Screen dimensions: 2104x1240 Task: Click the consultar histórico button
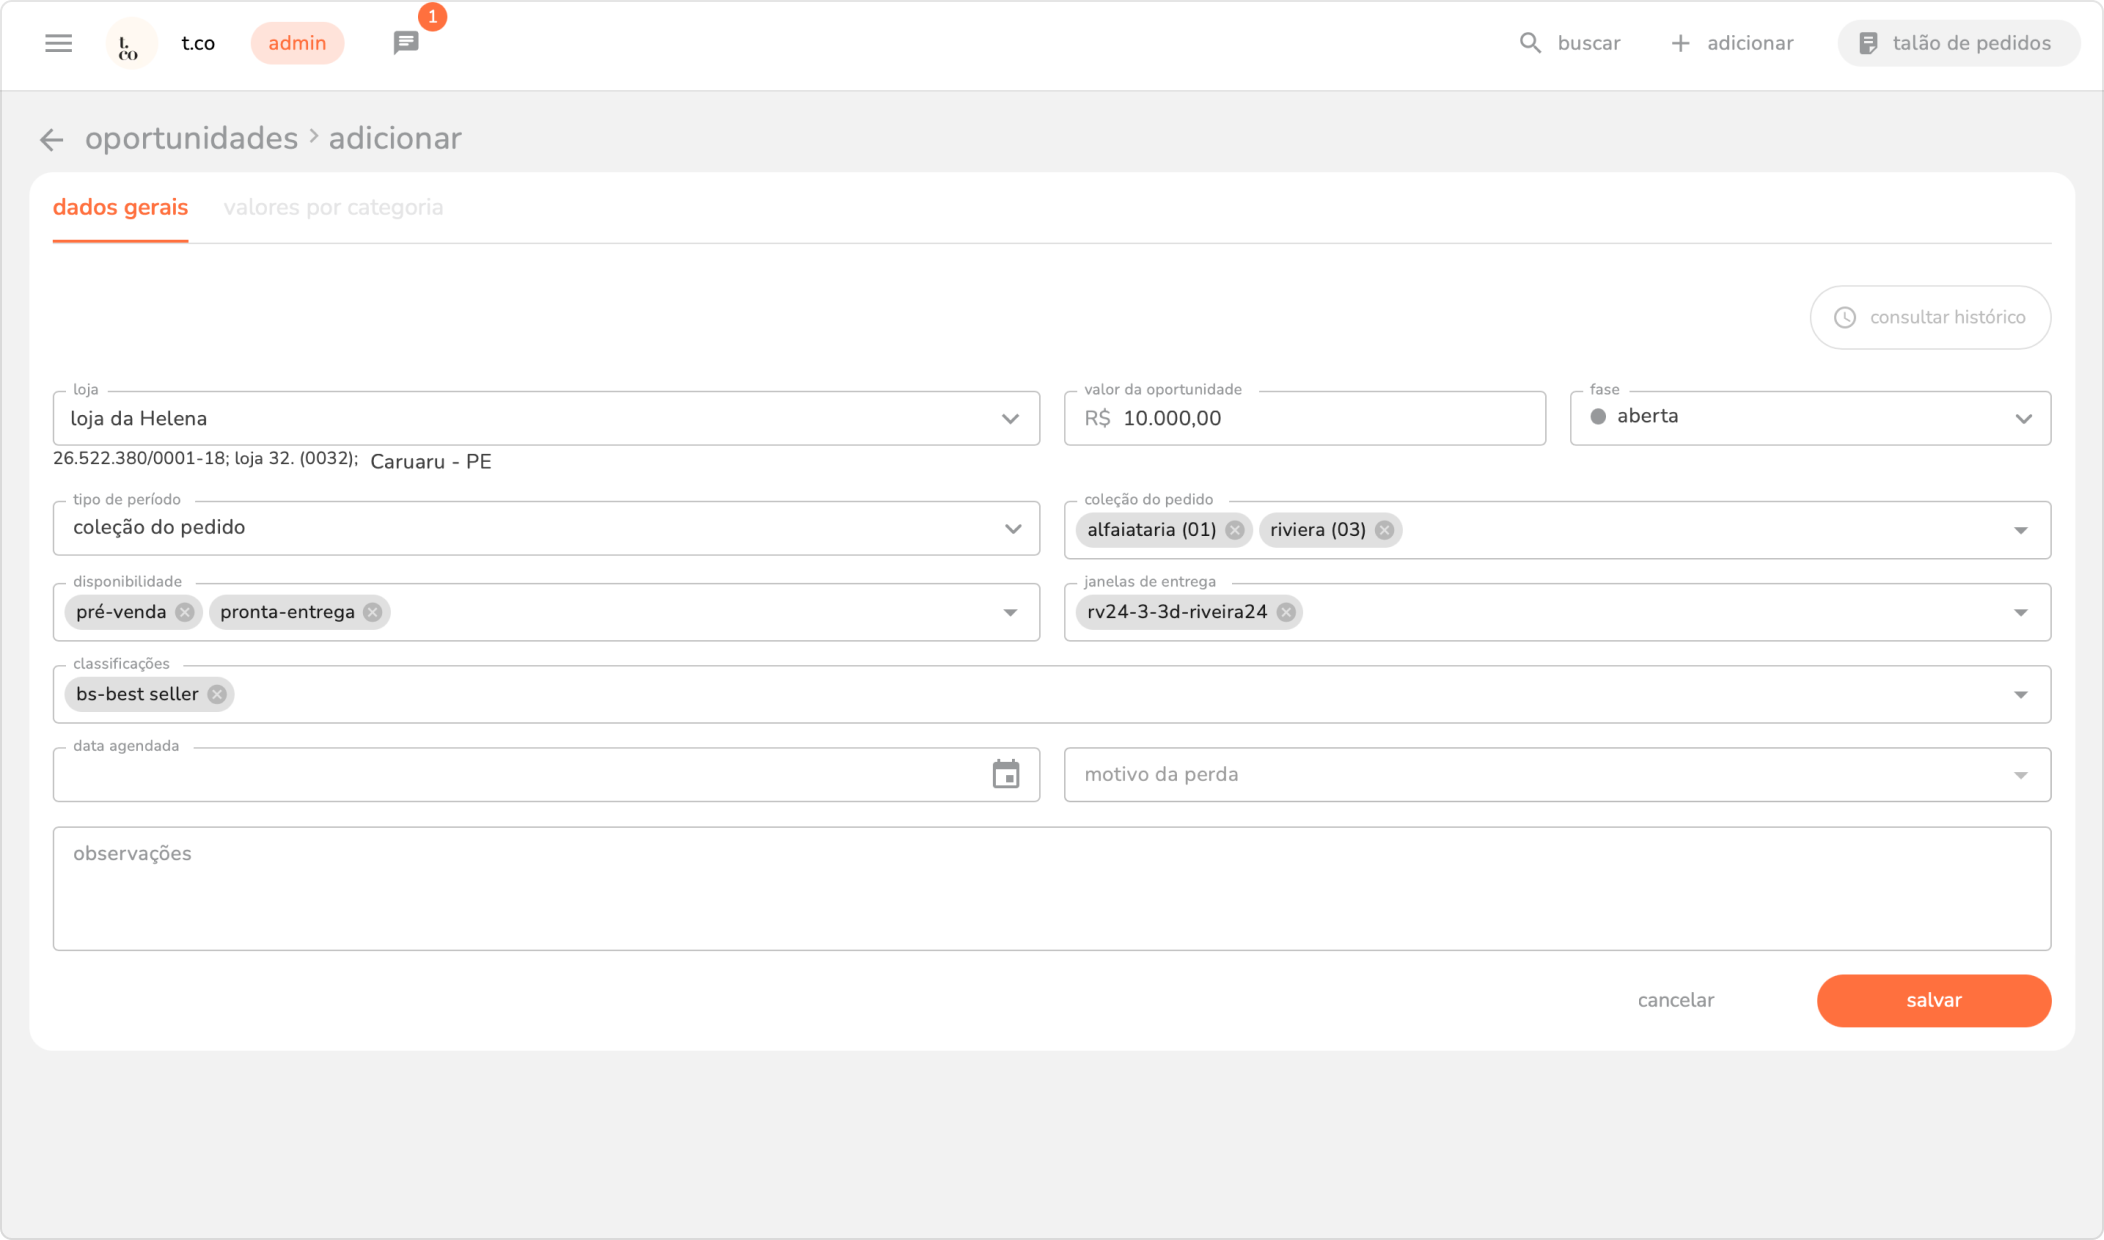pyautogui.click(x=1930, y=317)
